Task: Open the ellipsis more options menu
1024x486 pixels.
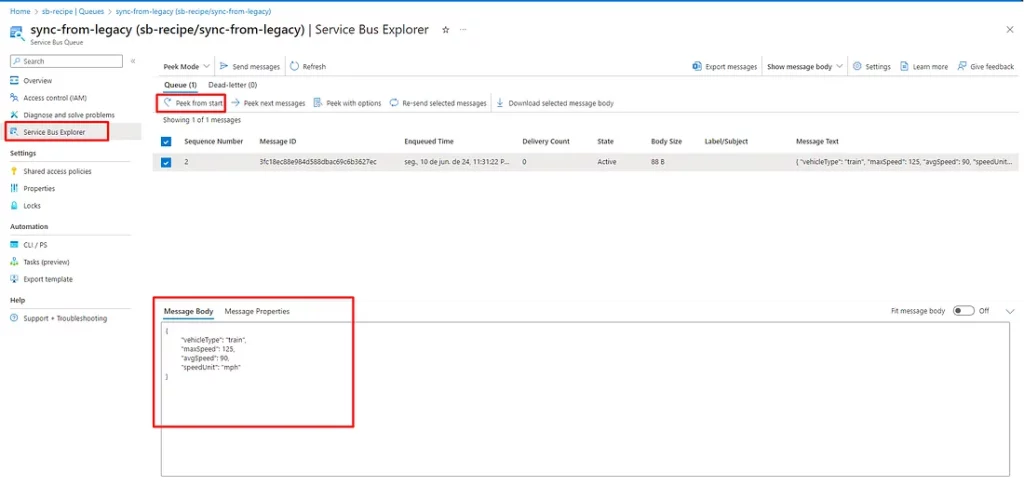Action: (x=463, y=29)
